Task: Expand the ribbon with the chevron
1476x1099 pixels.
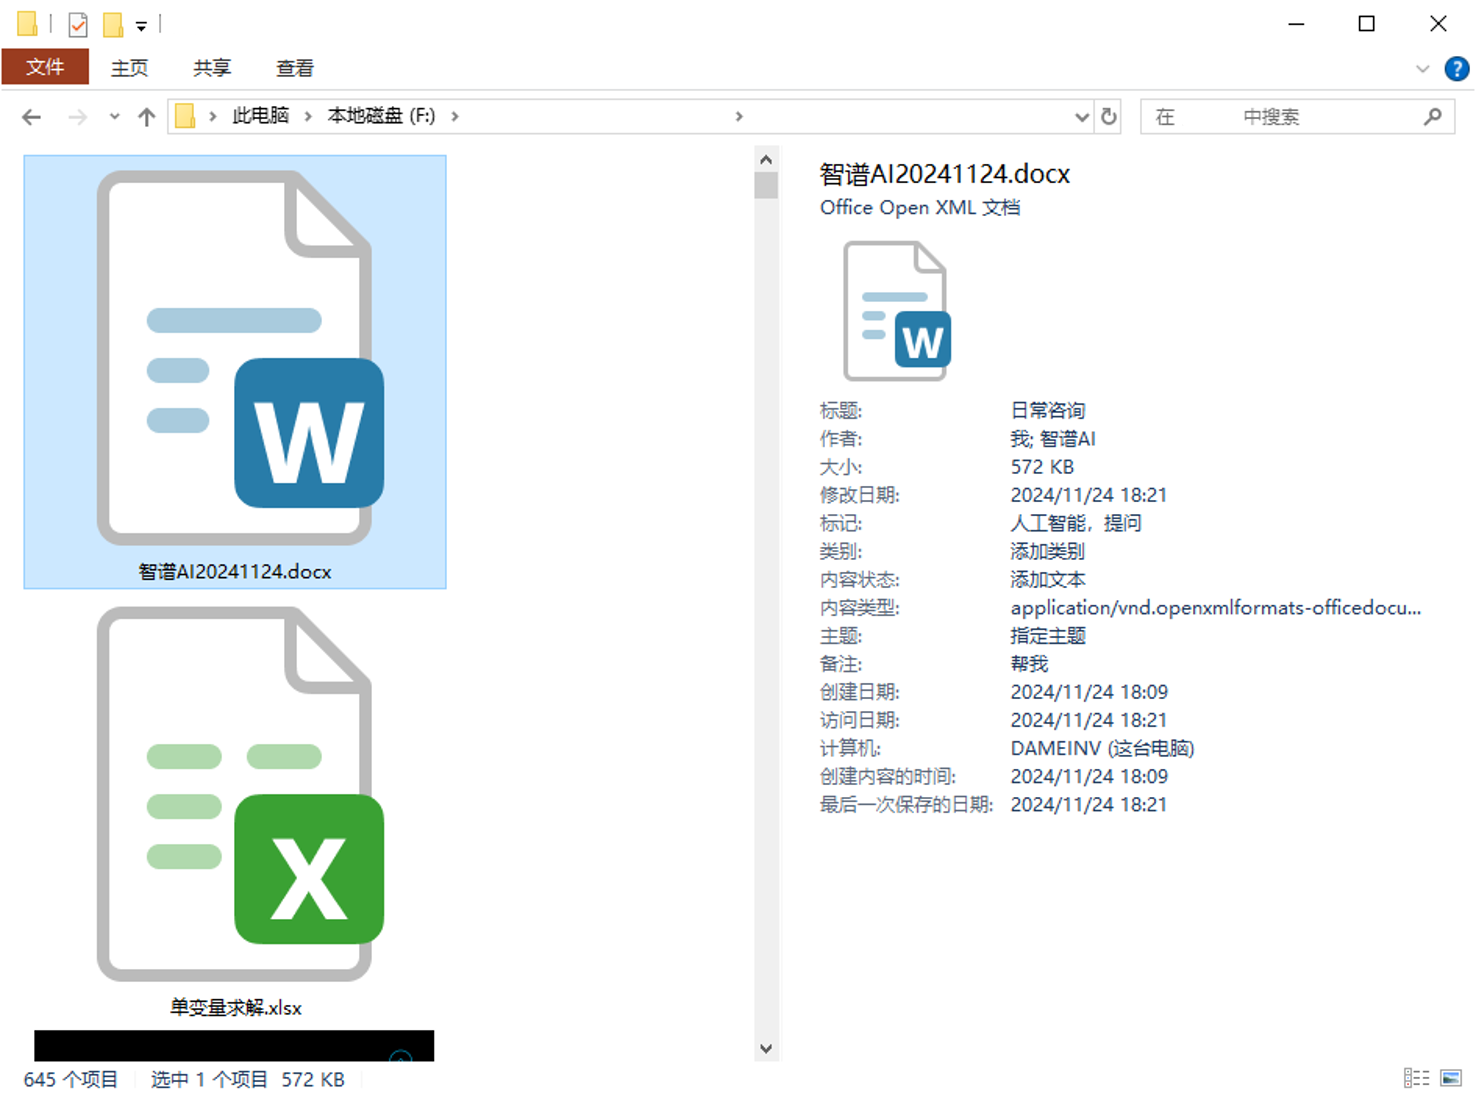Action: coord(1422,69)
